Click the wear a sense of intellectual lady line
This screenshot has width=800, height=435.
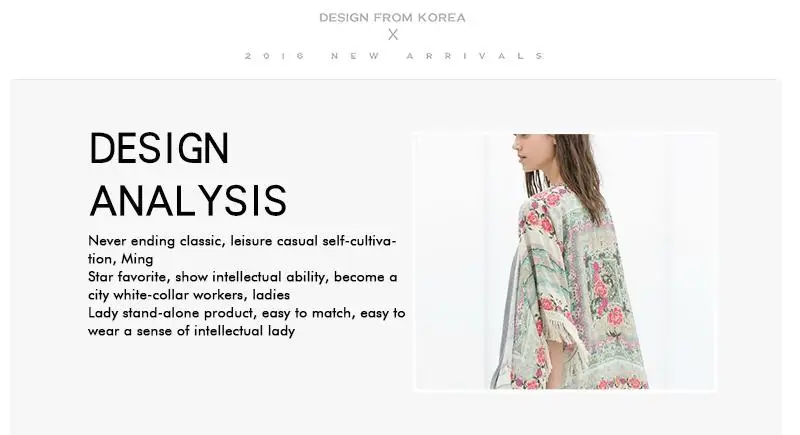[x=191, y=331]
